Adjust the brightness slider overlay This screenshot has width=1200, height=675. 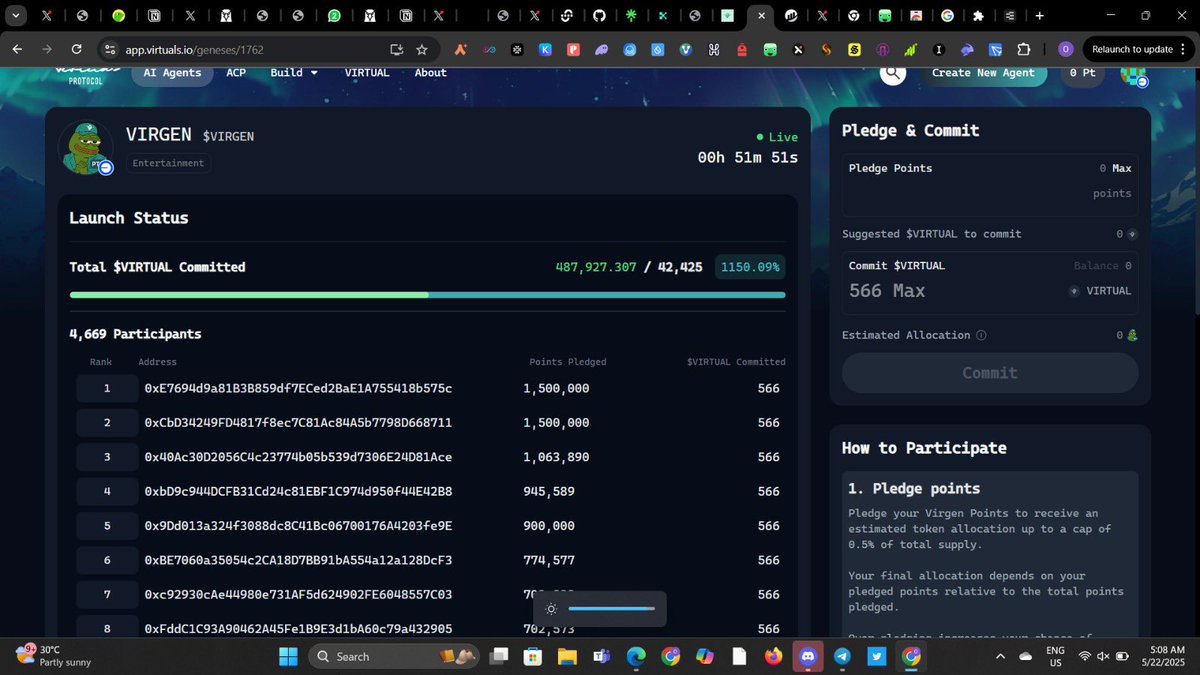(611, 608)
